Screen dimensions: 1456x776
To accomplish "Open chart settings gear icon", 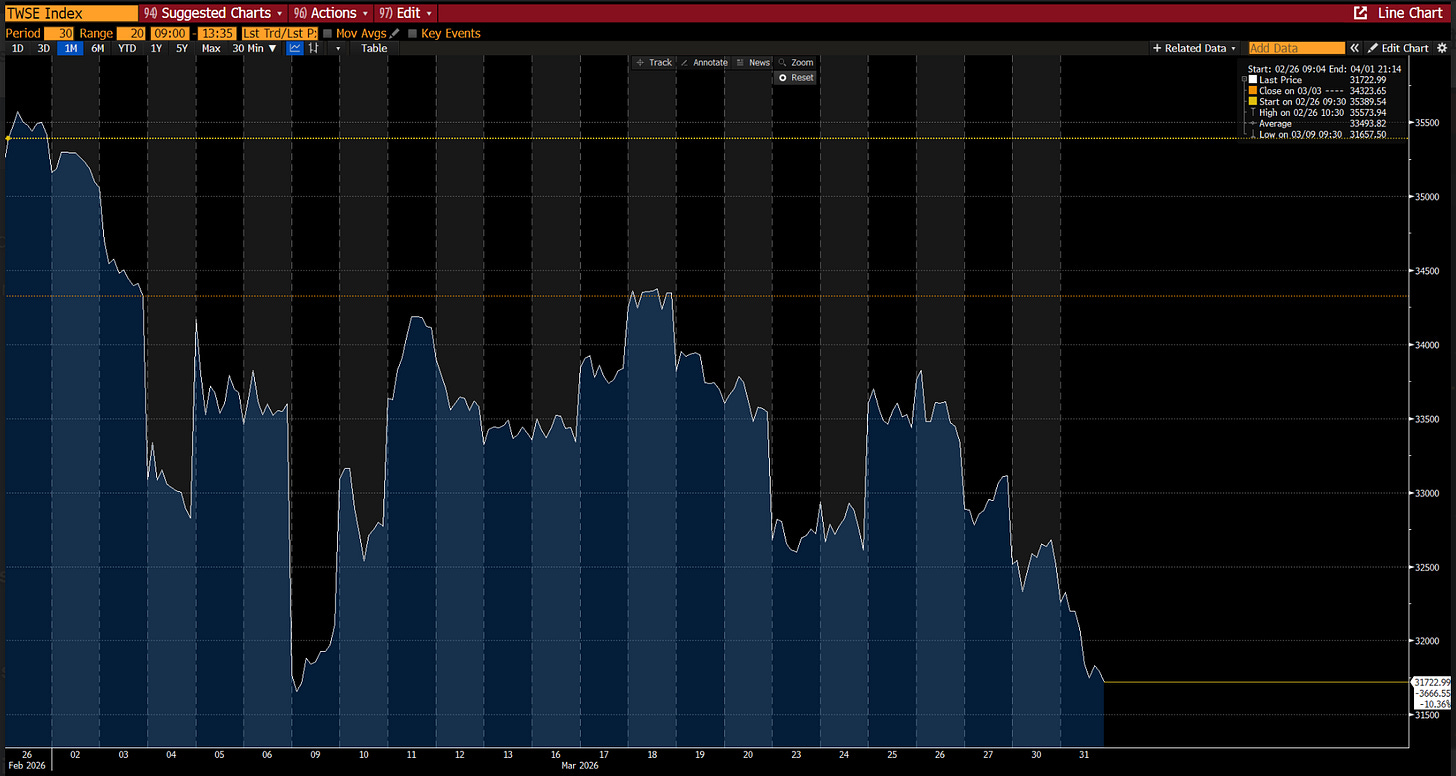I will [x=1441, y=48].
